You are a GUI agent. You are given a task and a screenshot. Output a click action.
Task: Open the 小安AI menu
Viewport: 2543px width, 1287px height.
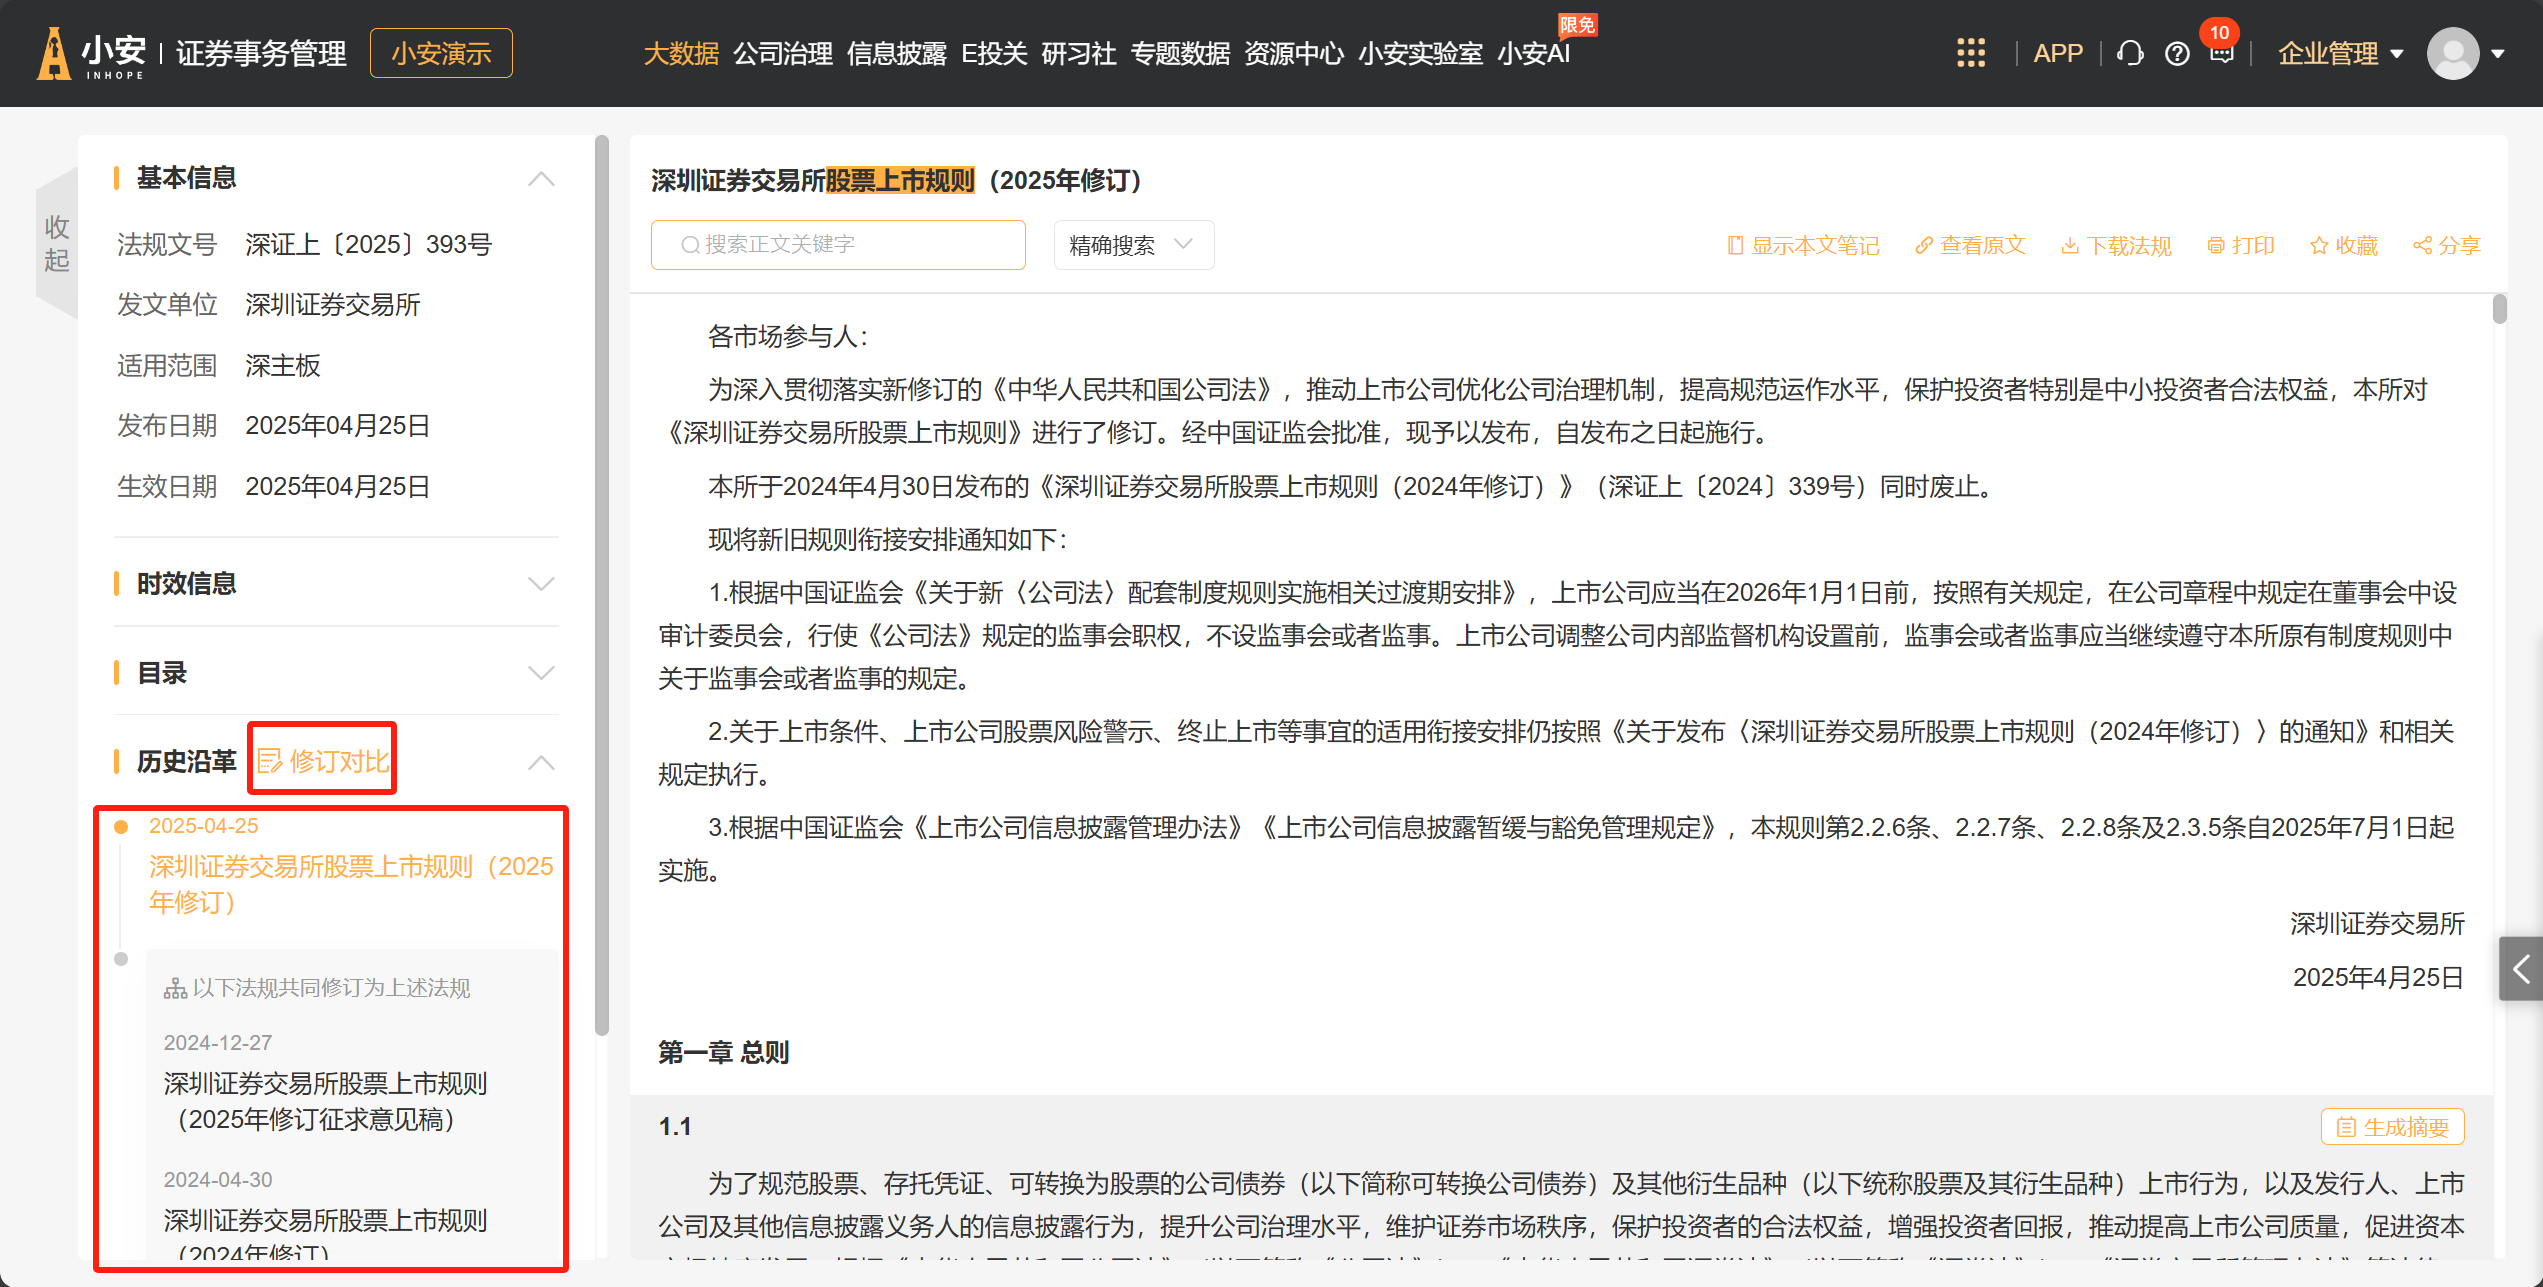tap(1534, 53)
